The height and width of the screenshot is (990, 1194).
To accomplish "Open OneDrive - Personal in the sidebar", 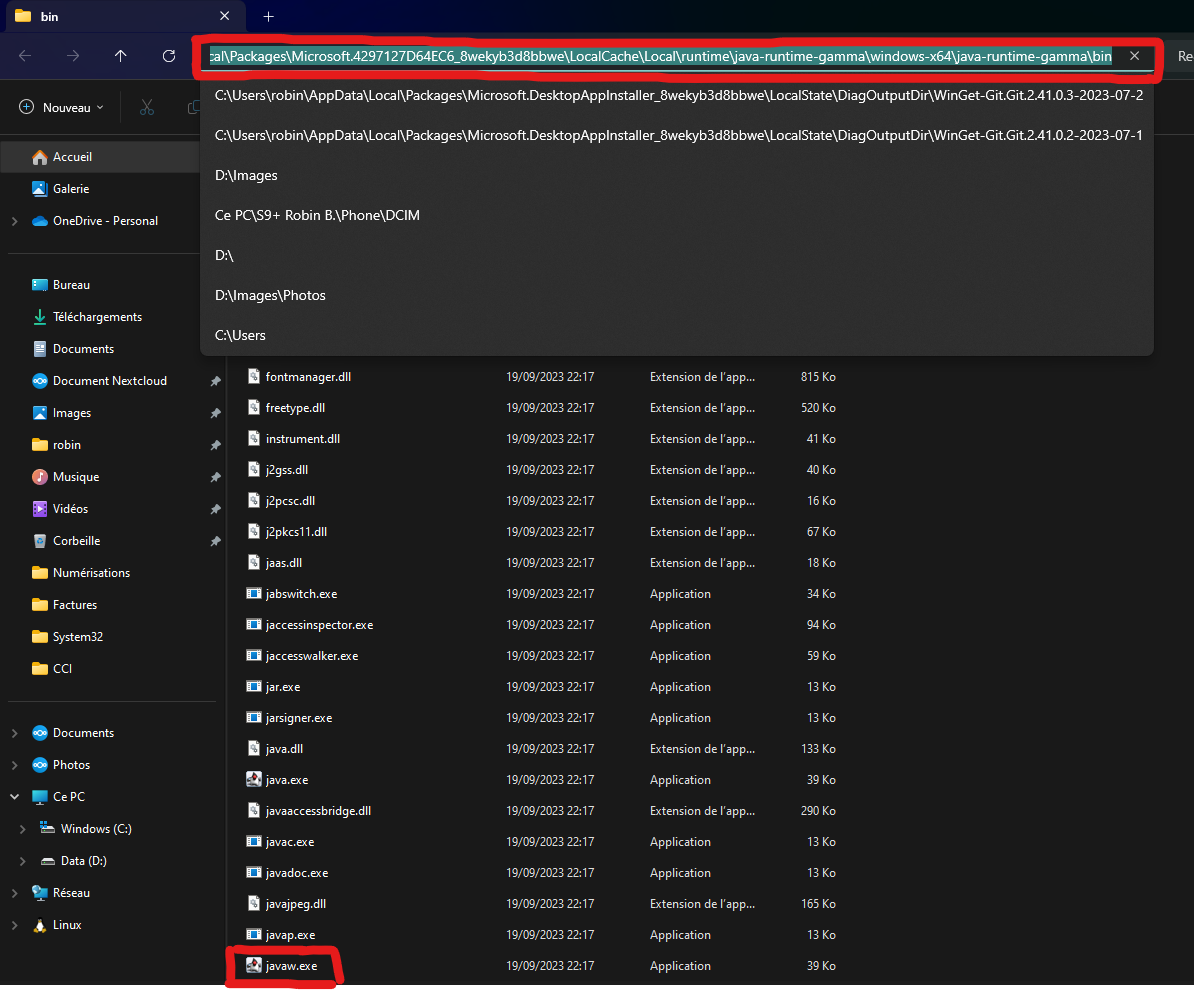I will coord(105,221).
